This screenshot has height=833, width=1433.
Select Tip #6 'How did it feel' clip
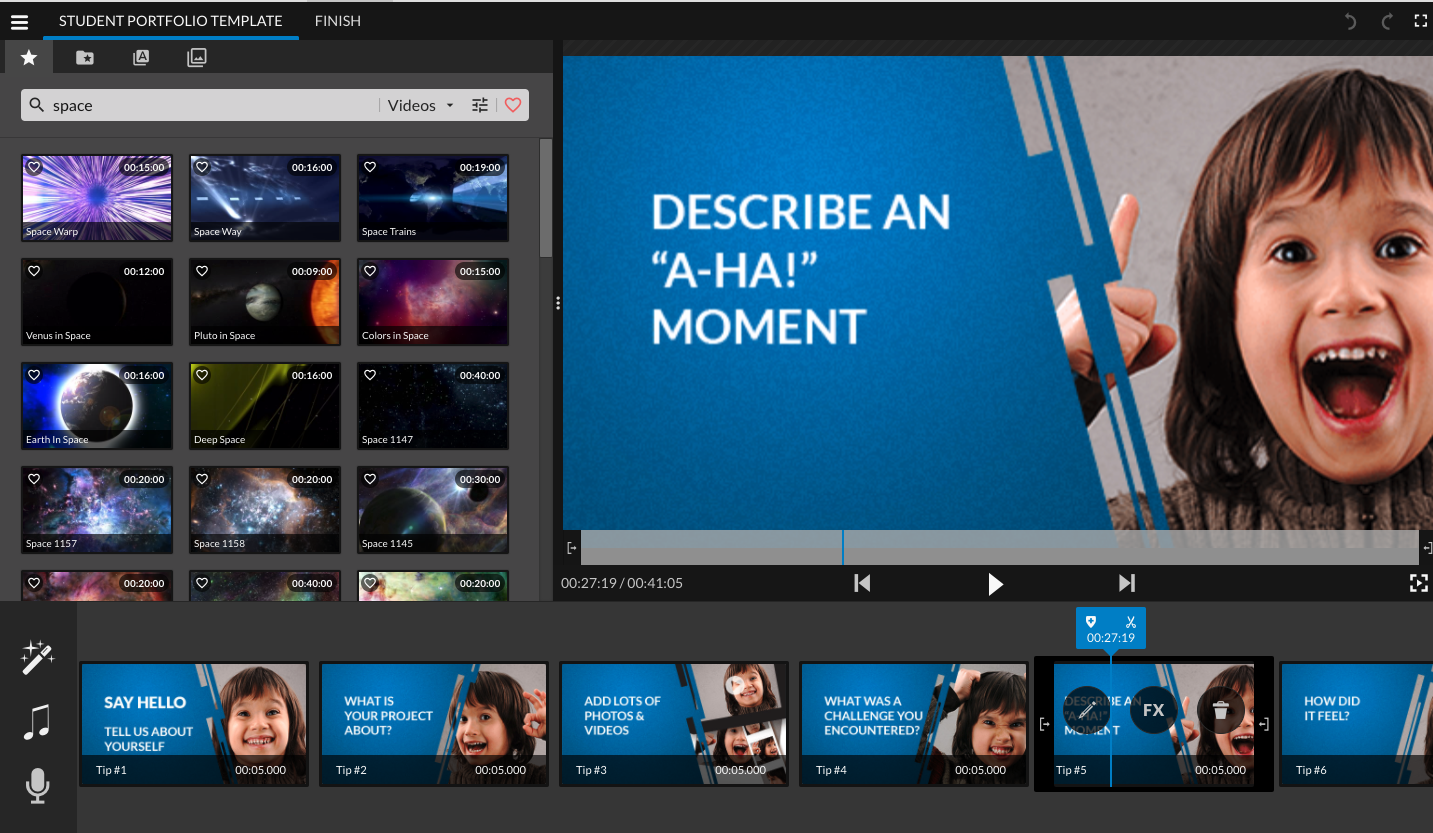pyautogui.click(x=1356, y=724)
